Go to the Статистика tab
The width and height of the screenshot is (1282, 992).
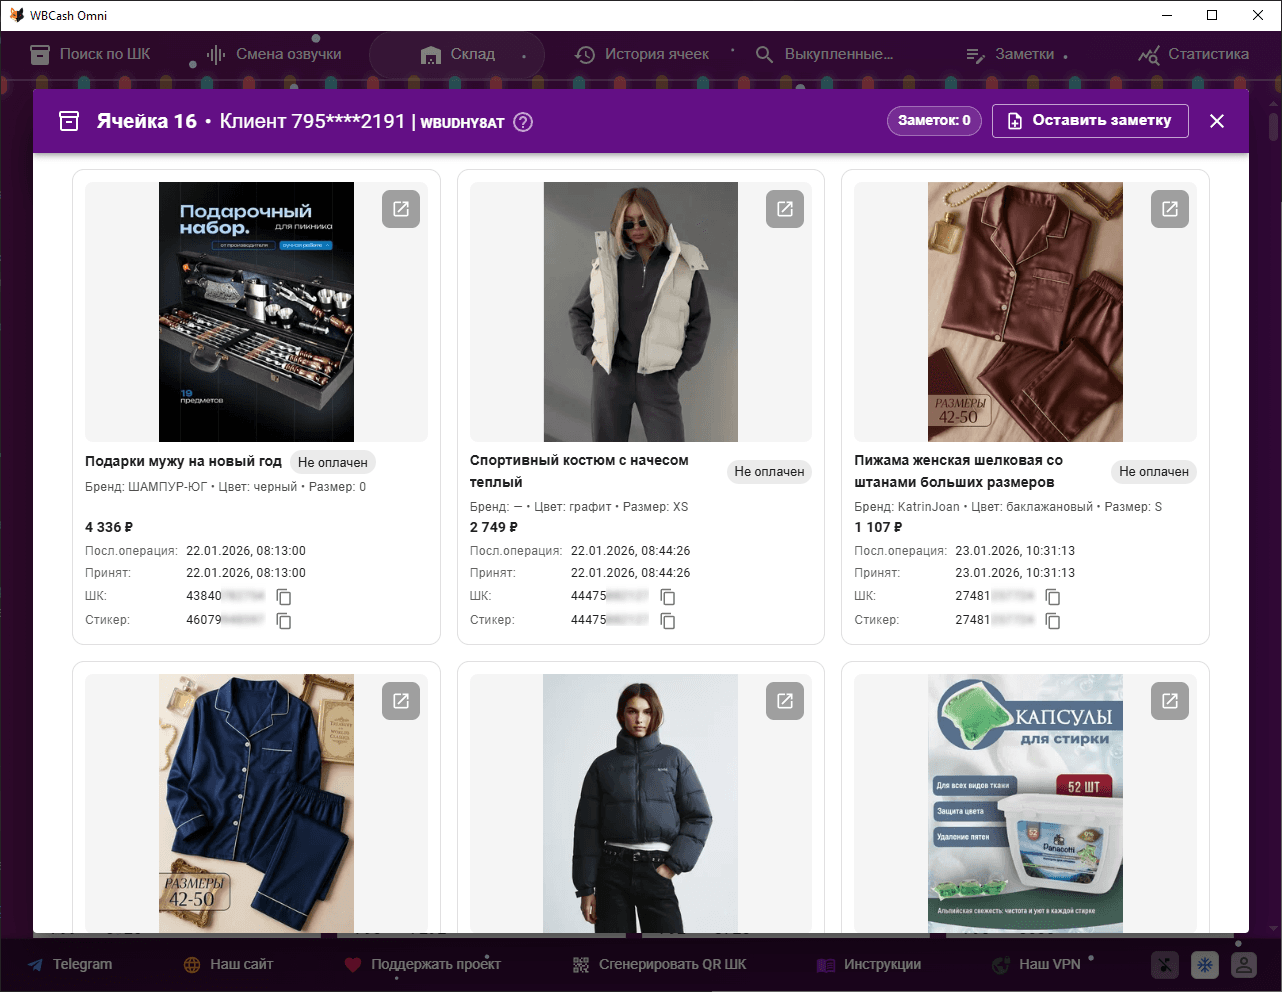pyautogui.click(x=1194, y=54)
